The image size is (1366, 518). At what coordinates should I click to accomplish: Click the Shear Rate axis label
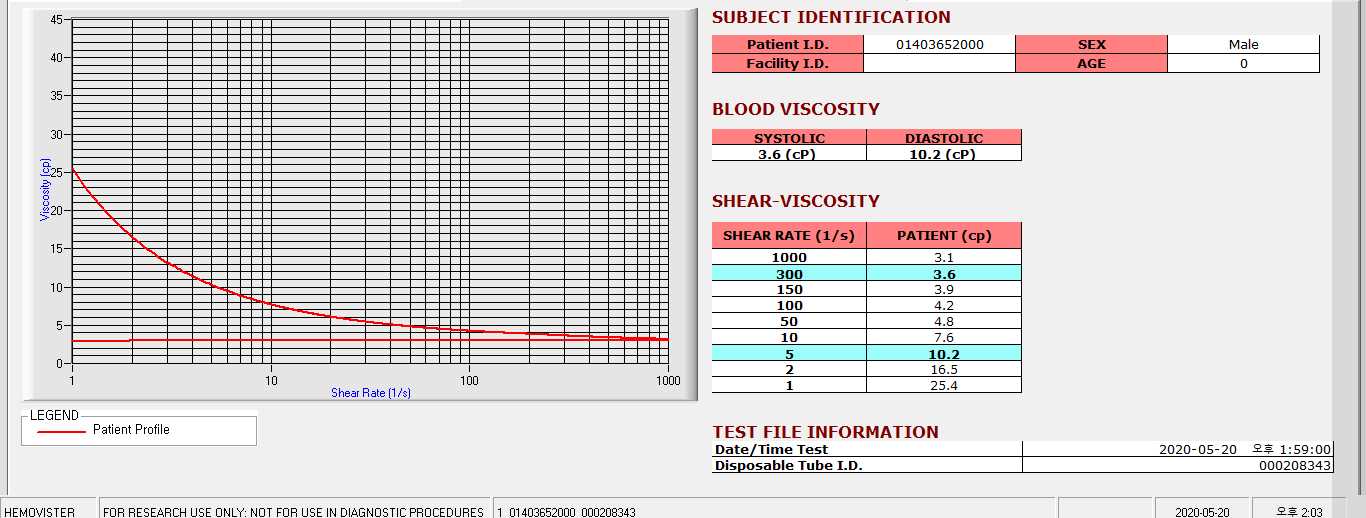371,393
